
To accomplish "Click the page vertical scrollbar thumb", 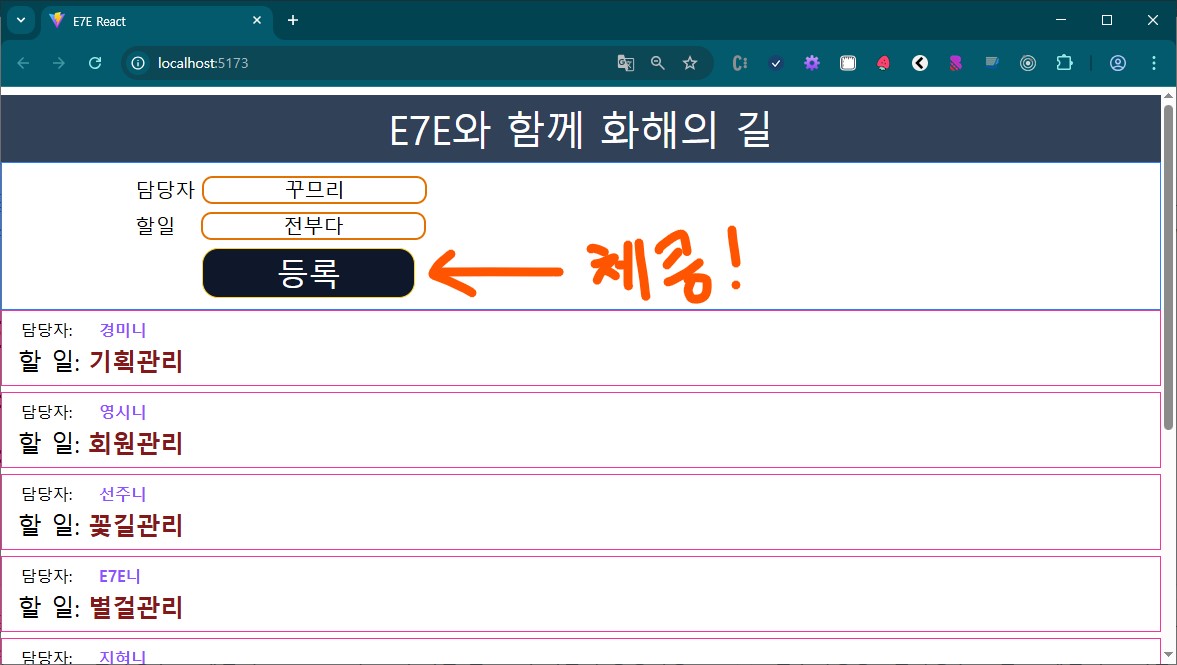I will point(1168,266).
